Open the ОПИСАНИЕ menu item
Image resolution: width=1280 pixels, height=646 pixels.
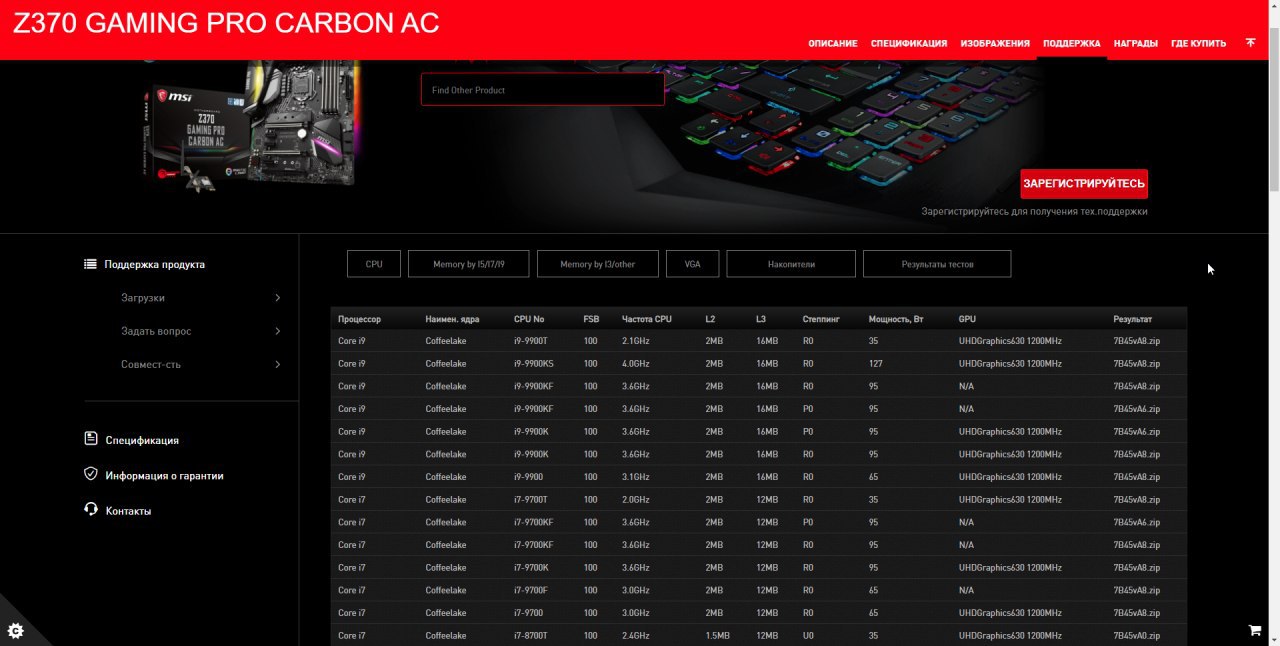click(x=833, y=43)
